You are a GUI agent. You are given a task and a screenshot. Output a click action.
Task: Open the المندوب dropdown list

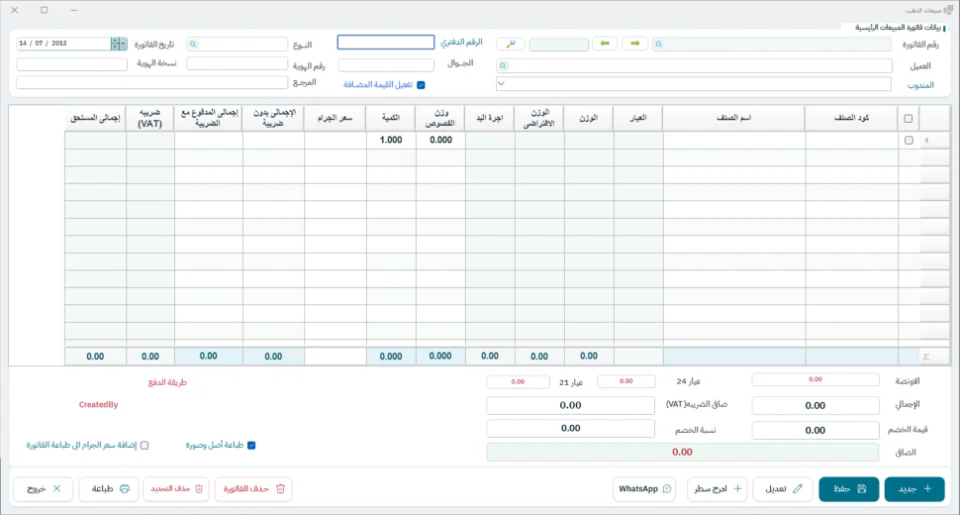501,84
